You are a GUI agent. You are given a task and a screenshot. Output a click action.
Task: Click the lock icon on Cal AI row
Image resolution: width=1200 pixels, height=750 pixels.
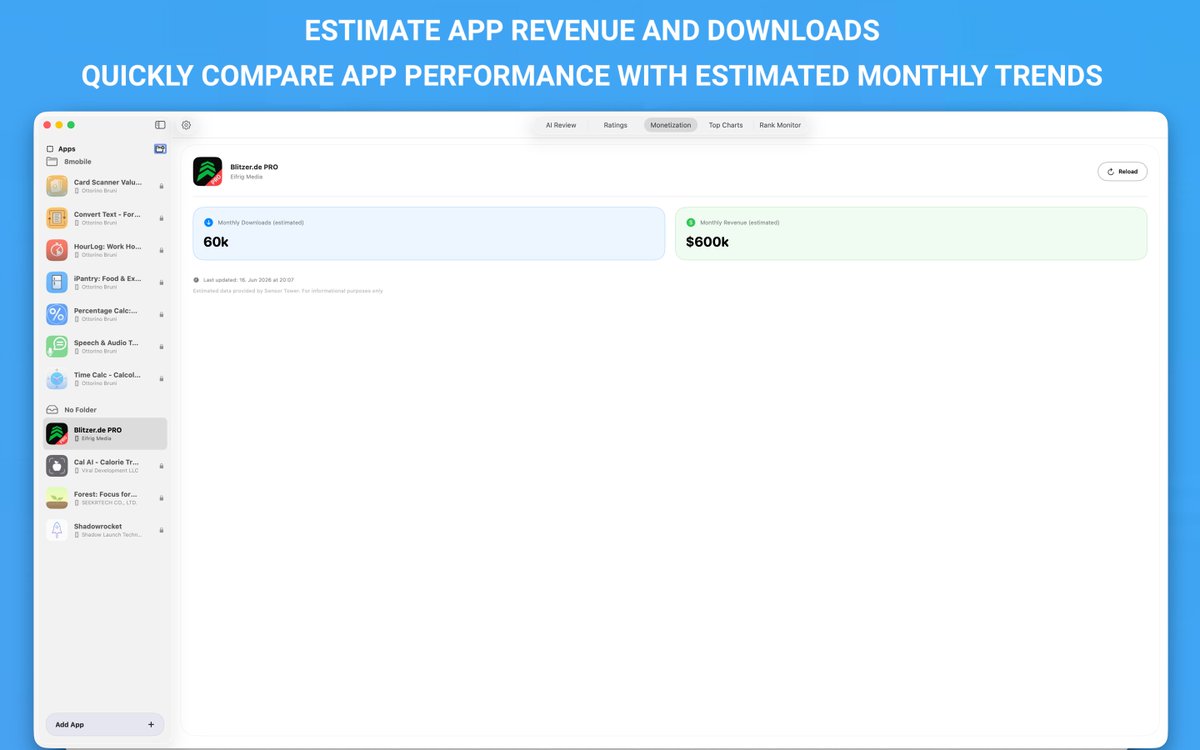click(x=161, y=466)
